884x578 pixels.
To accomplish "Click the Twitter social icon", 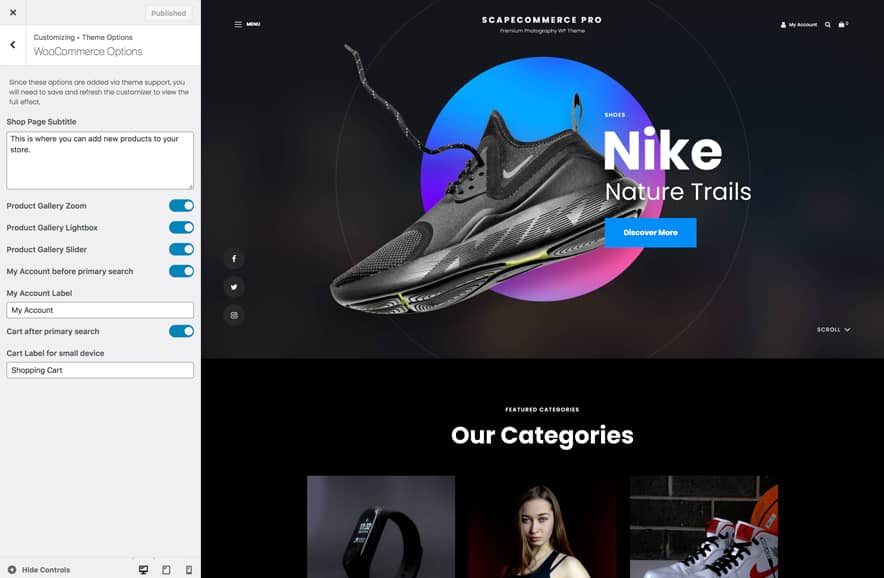I will pyautogui.click(x=234, y=287).
